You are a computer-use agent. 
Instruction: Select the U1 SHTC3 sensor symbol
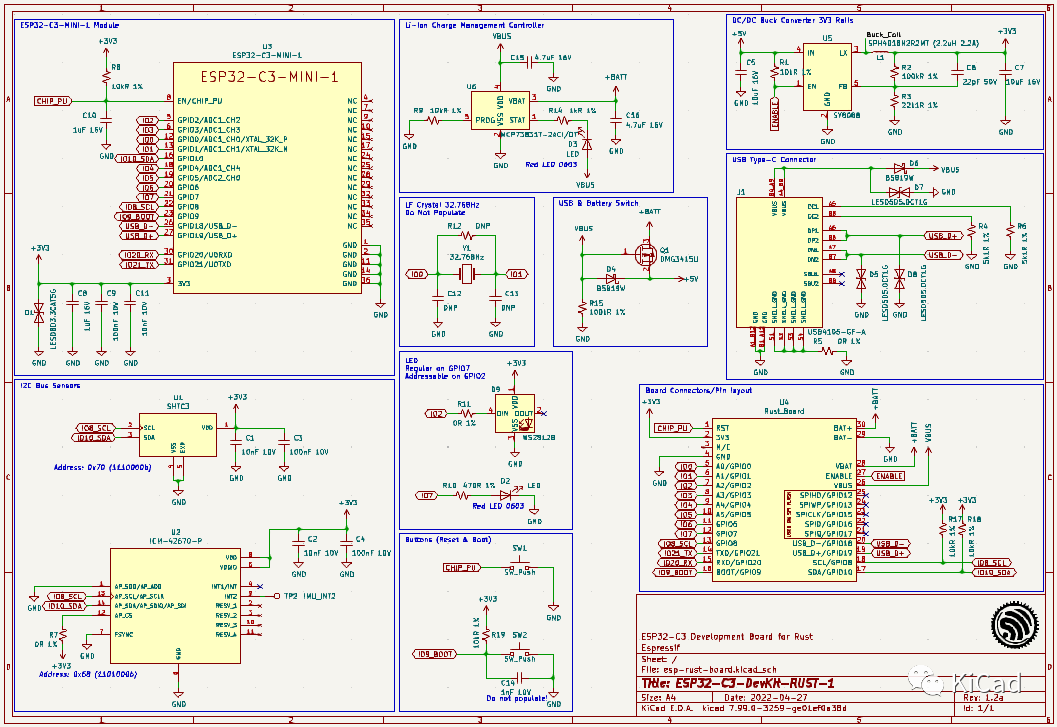click(178, 435)
